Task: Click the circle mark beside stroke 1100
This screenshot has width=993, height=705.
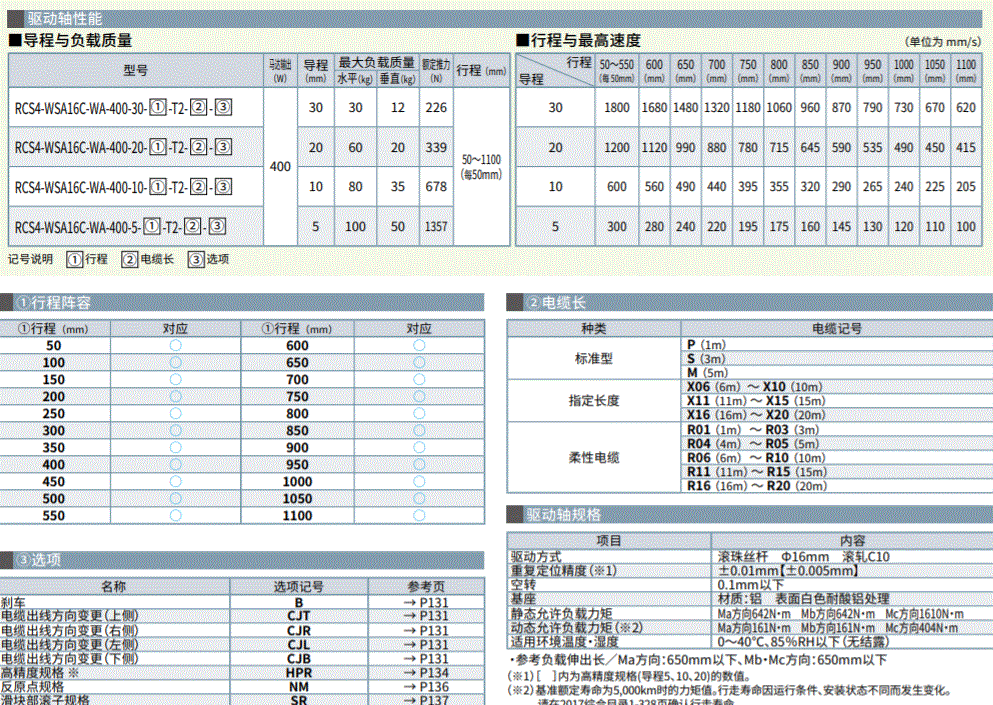Action: (x=419, y=516)
